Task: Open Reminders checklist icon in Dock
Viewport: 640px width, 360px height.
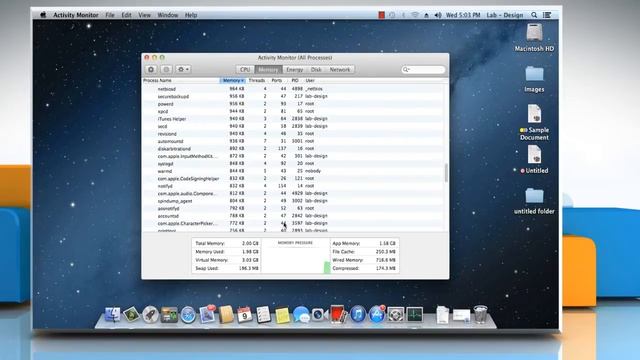Action: (263, 315)
